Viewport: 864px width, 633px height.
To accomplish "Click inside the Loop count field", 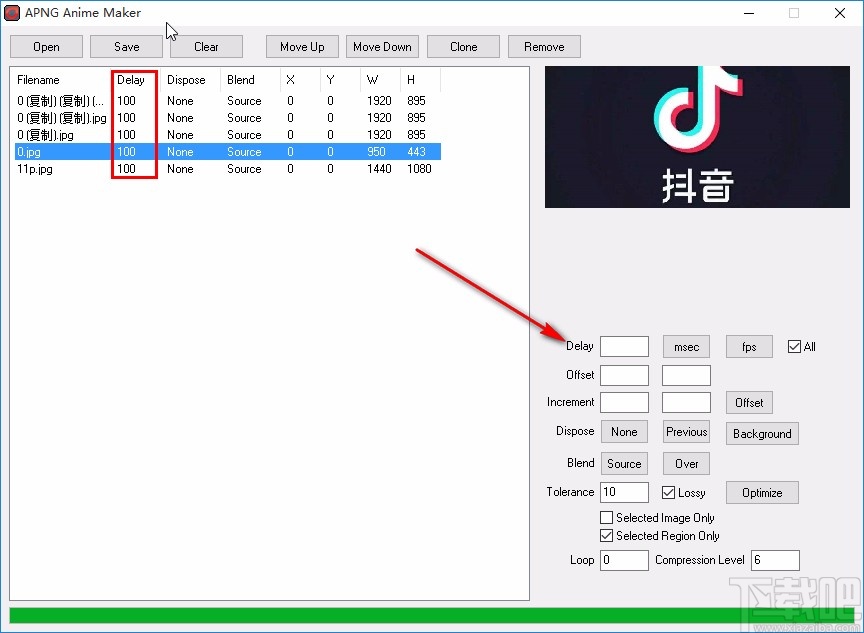I will click(624, 560).
